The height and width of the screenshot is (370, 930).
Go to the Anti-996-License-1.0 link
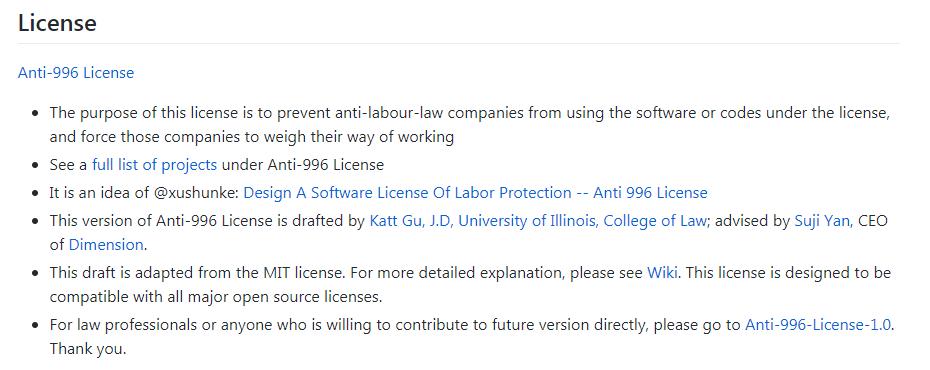(818, 325)
